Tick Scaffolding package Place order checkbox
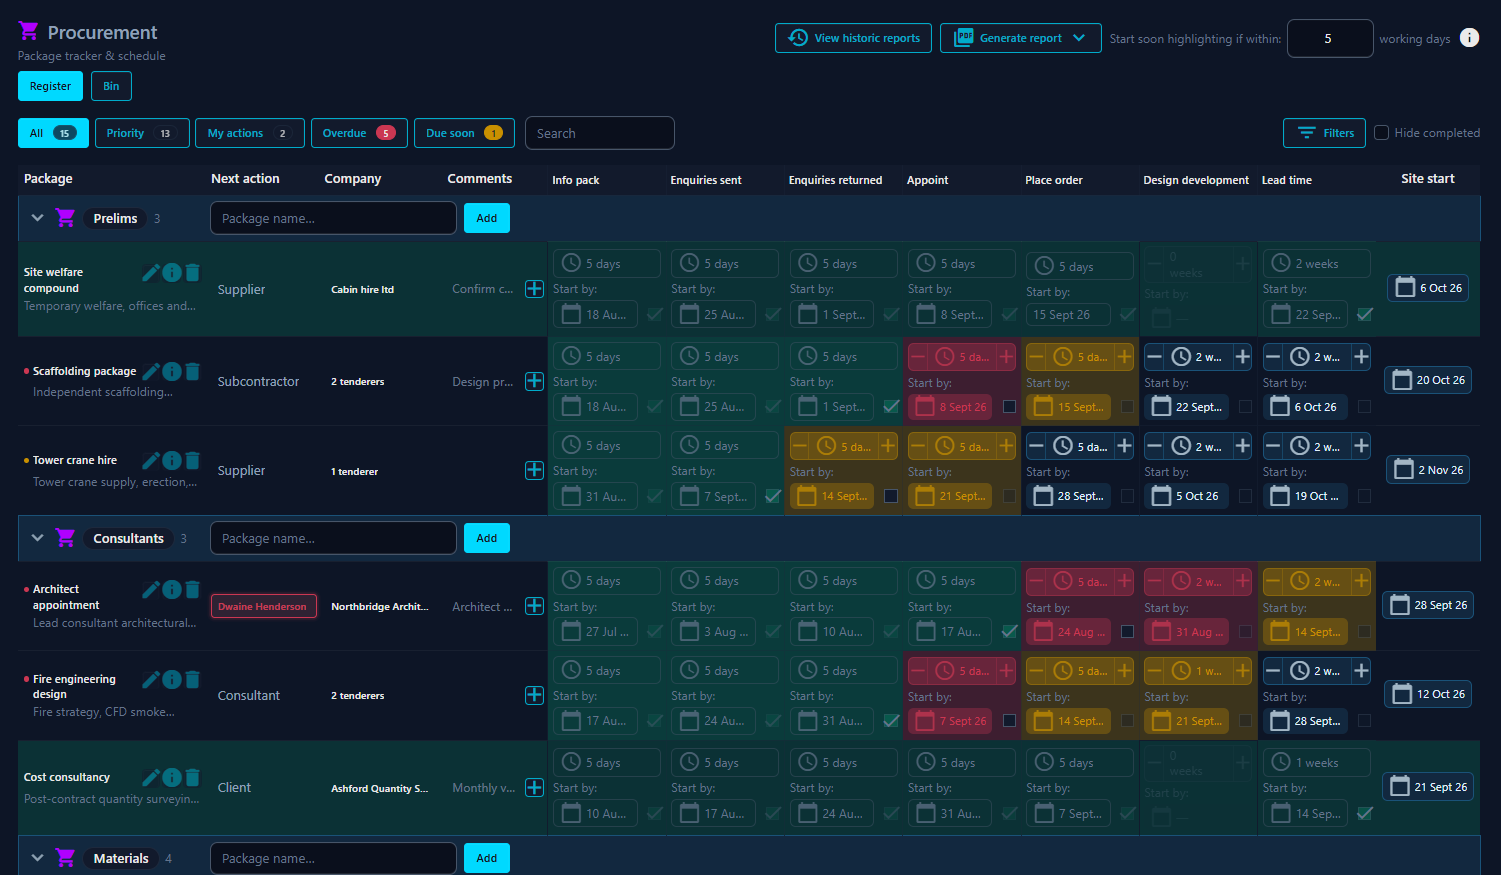Image resolution: width=1501 pixels, height=875 pixels. point(1128,407)
